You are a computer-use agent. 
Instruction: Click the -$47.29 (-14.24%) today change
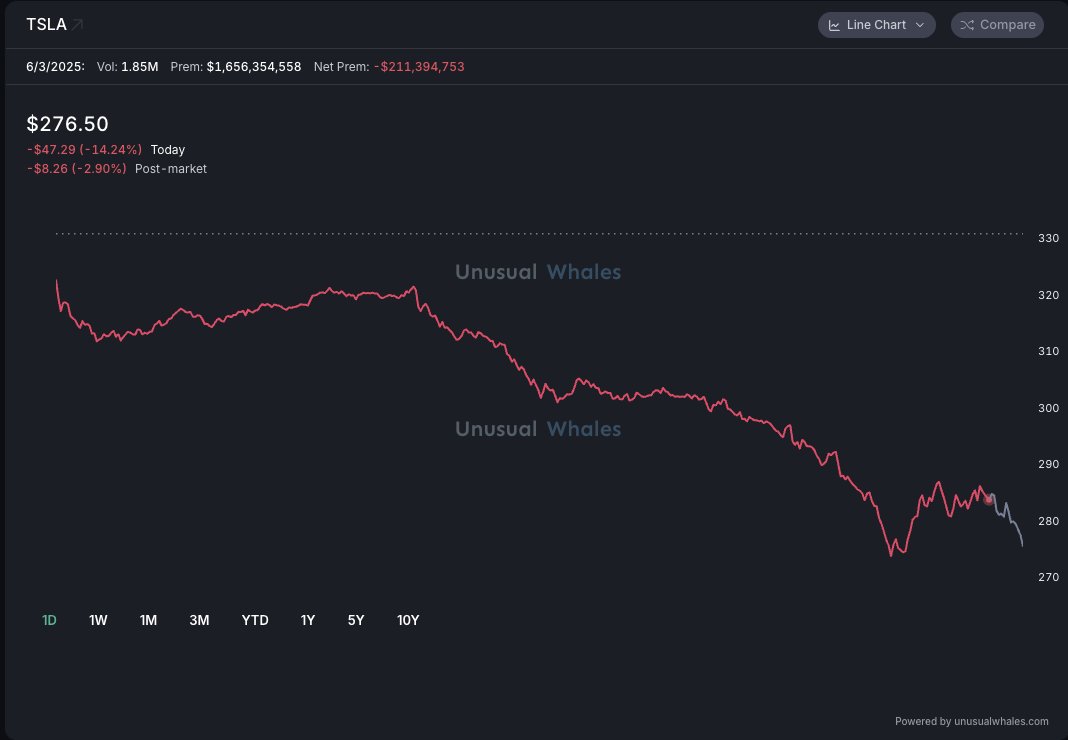(x=84, y=150)
